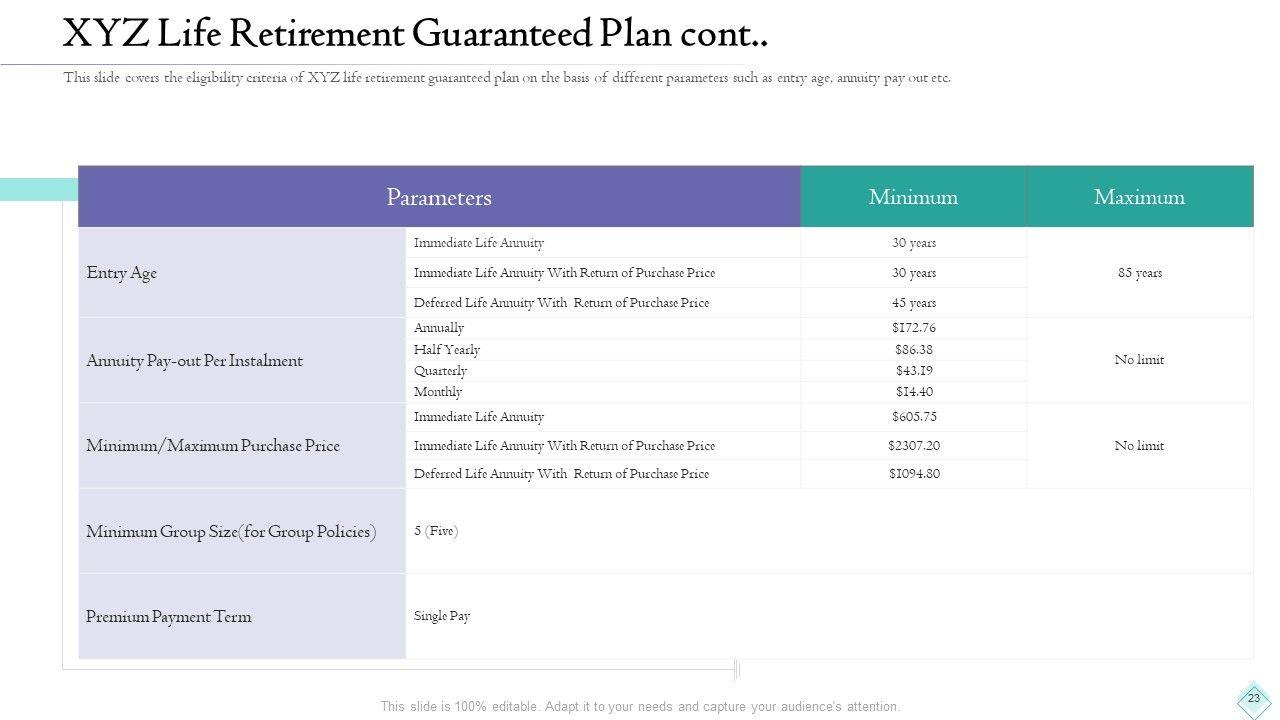
Task: Click the Premium Payment Term row label
Action: pyautogui.click(x=168, y=617)
